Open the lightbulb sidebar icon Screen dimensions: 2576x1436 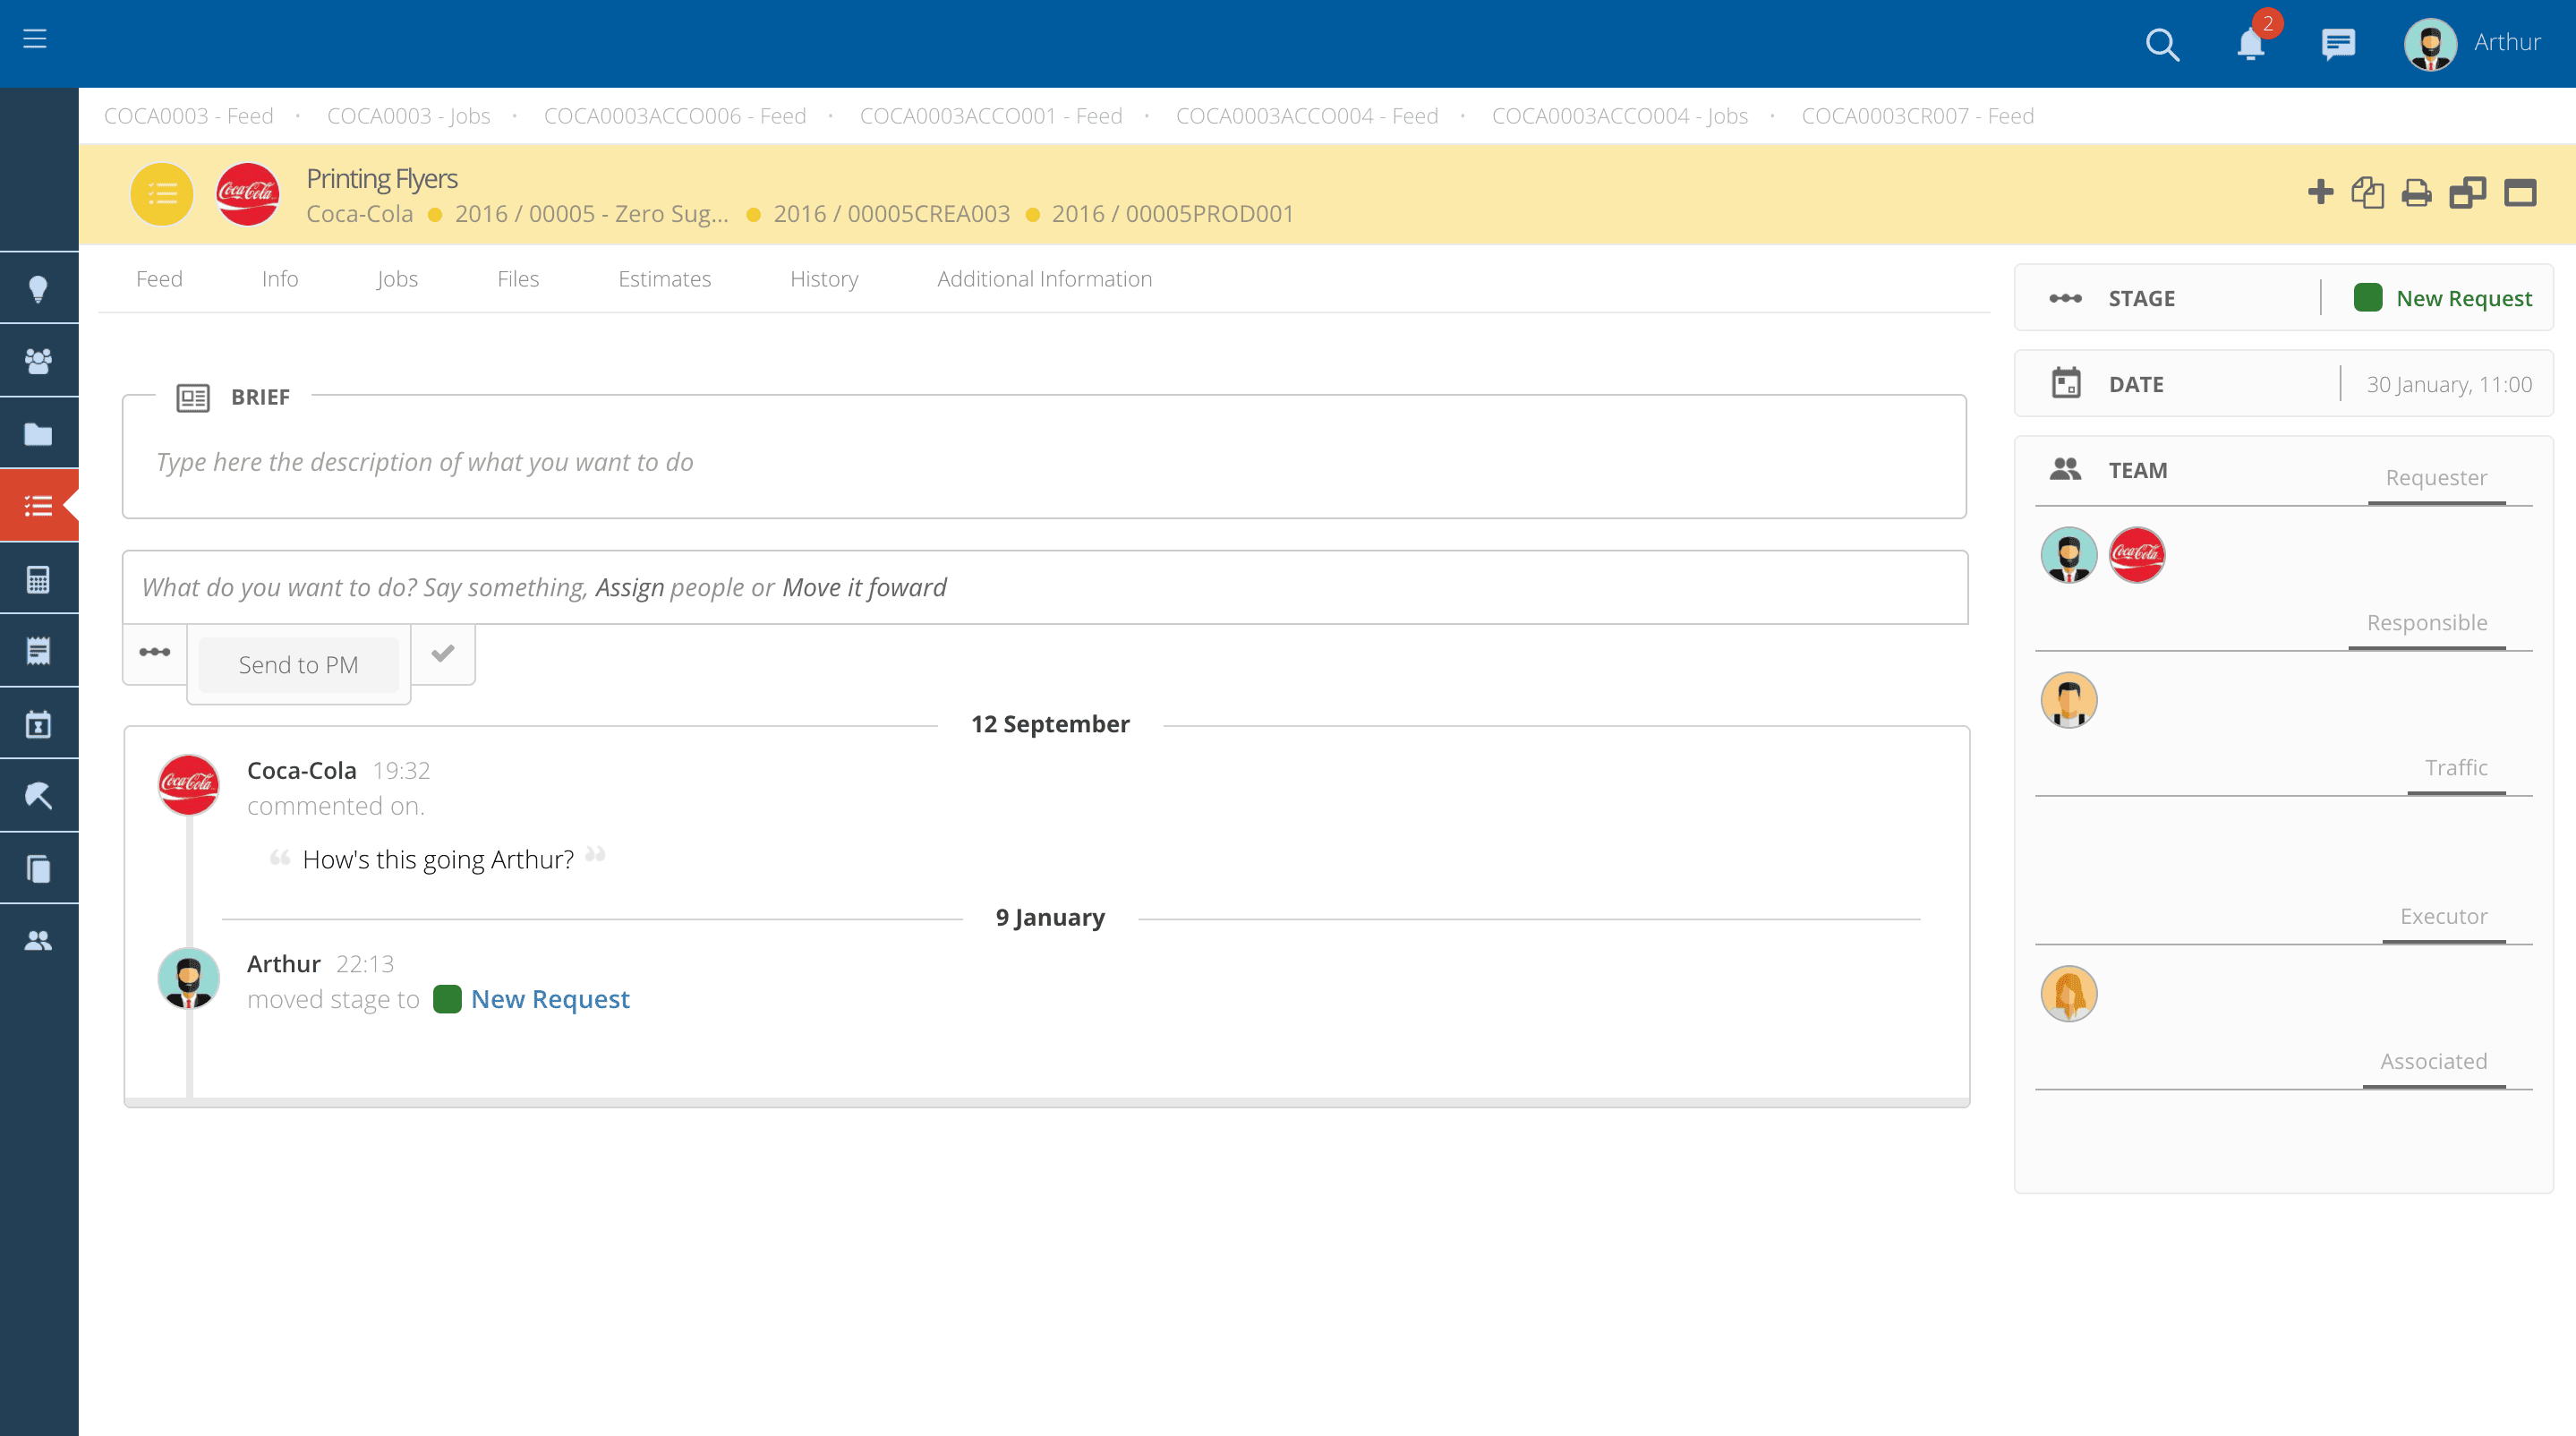tap(38, 289)
